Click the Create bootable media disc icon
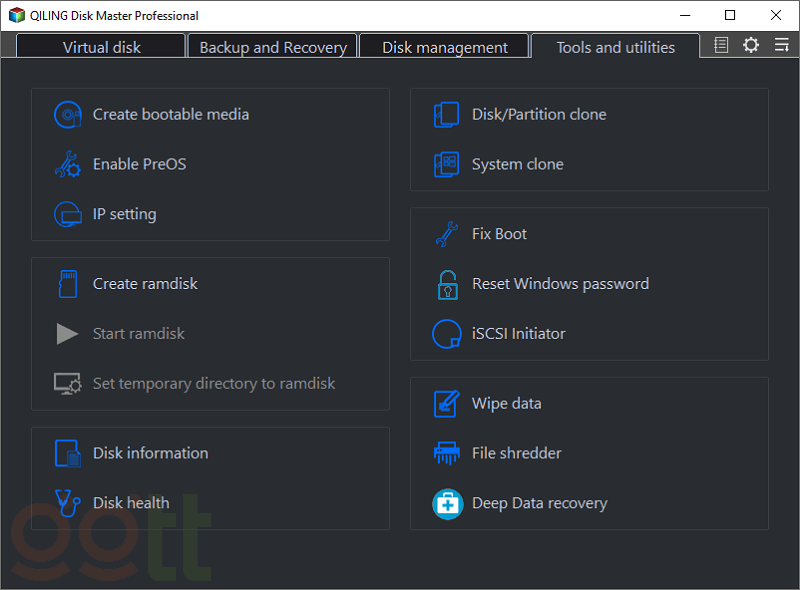800x590 pixels. tap(67, 115)
